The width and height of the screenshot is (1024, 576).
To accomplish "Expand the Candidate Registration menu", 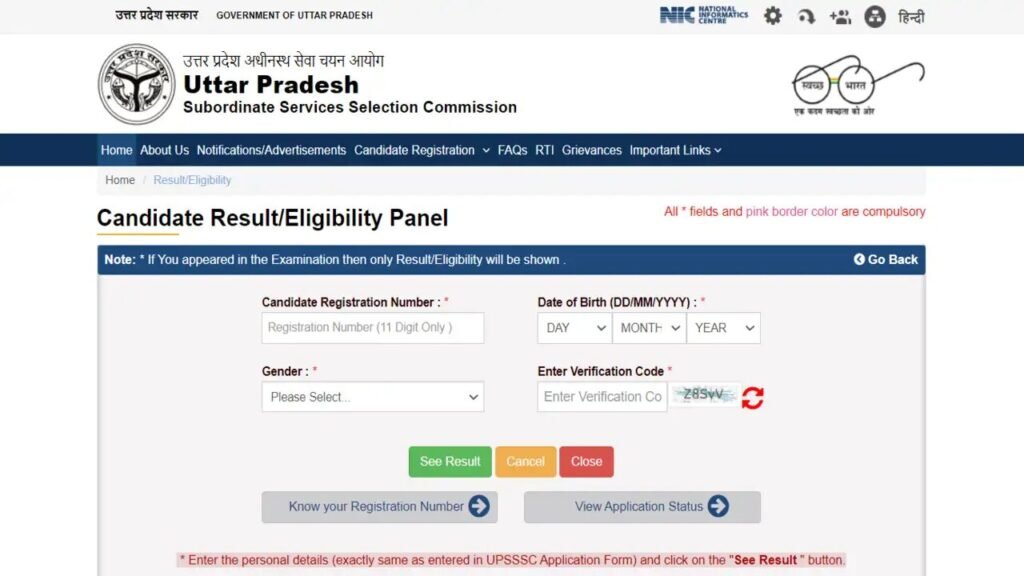I will [422, 150].
